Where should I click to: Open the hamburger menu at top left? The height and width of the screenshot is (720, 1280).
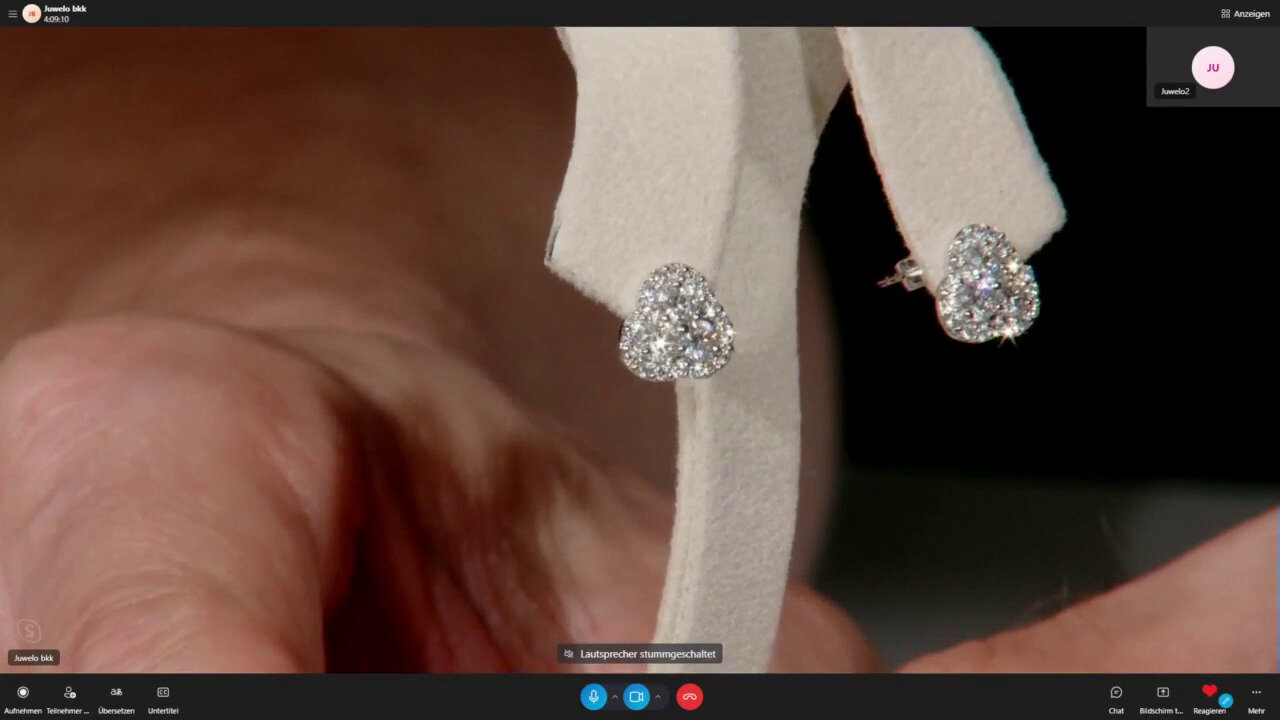click(x=13, y=14)
